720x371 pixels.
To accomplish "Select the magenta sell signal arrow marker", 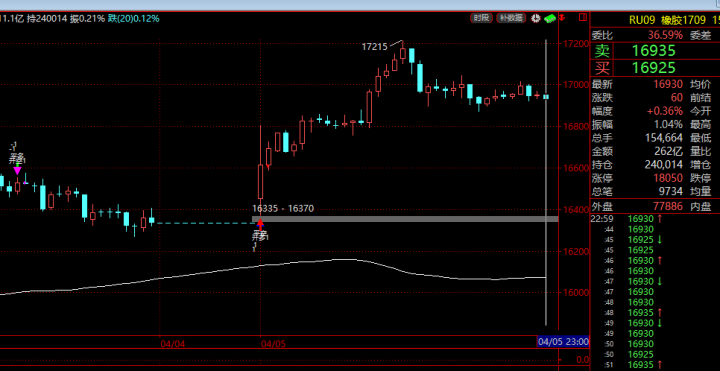I will [x=17, y=171].
